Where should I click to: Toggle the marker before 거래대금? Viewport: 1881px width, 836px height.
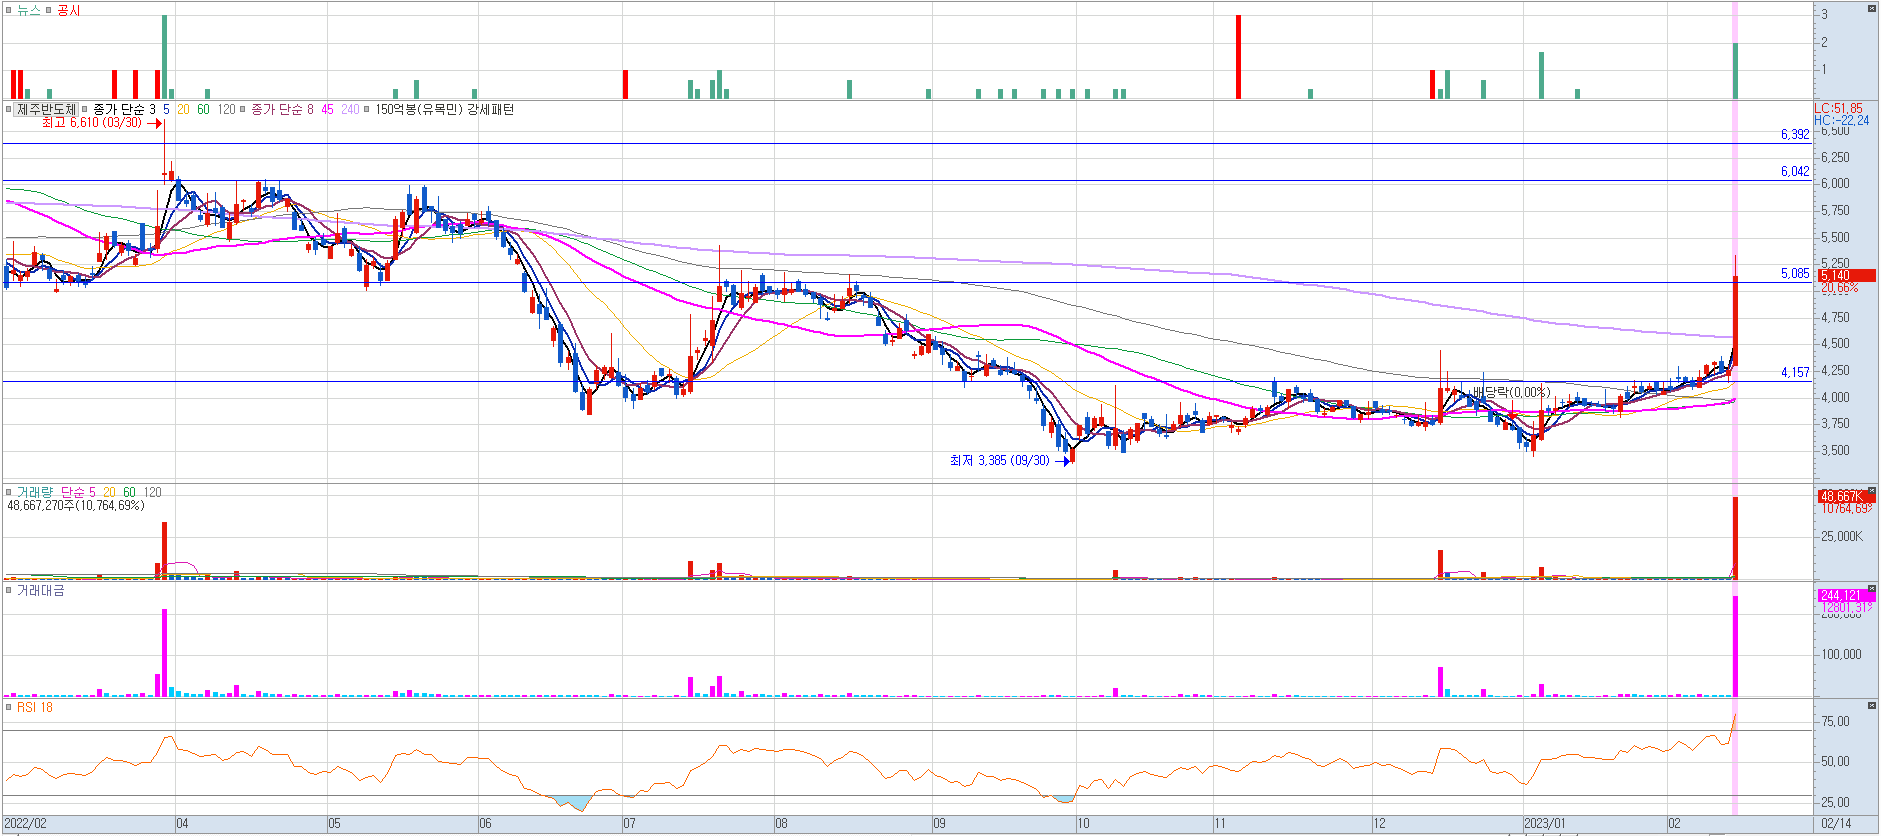tap(8, 591)
